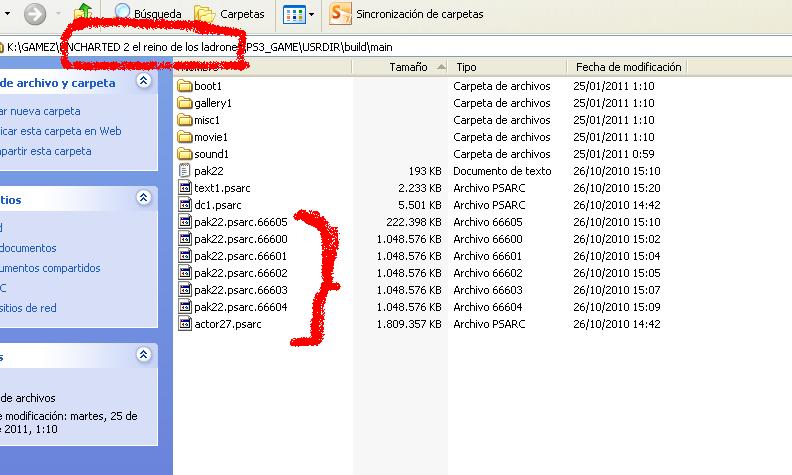Select the text1.psarc file icon

pos(185,188)
